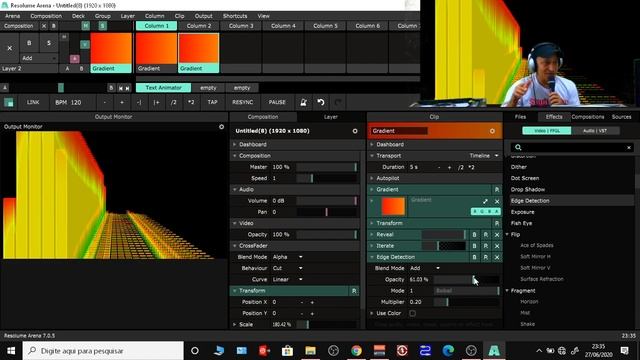Click the Windows Start button
This screenshot has height=360, width=640.
11,351
